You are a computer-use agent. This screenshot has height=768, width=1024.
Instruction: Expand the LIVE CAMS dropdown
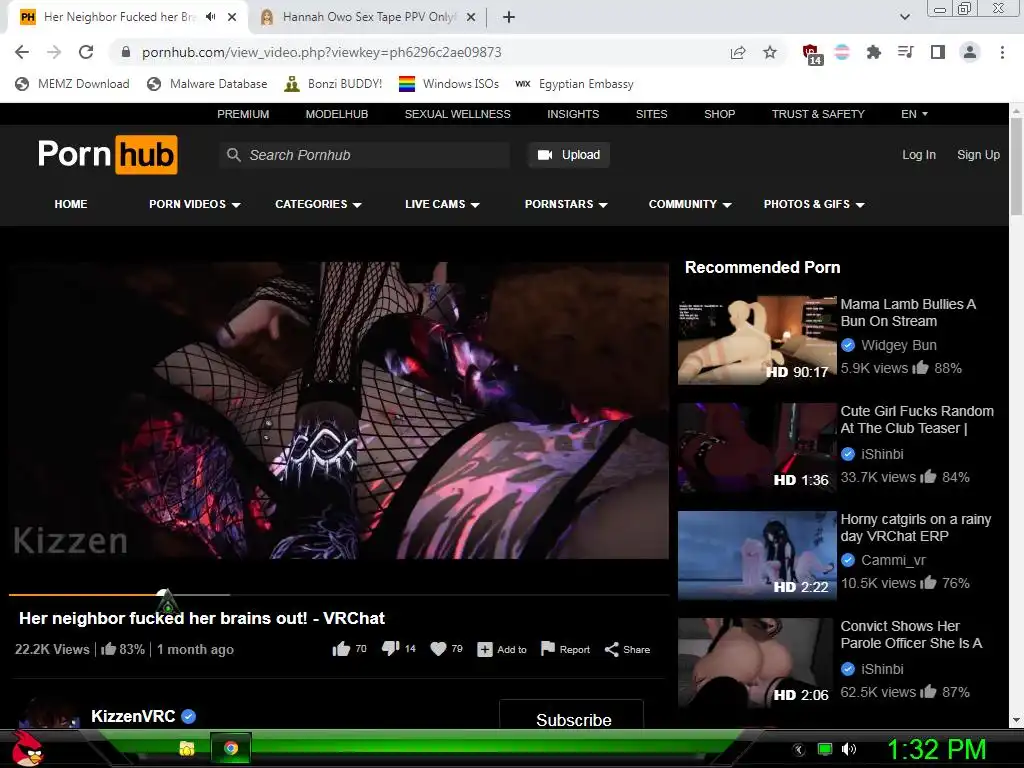pyautogui.click(x=442, y=204)
